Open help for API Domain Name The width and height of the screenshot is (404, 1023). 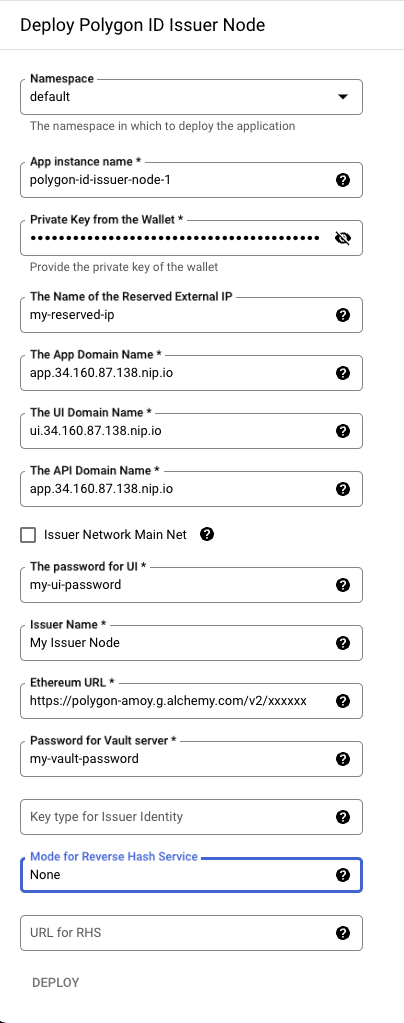click(343, 489)
